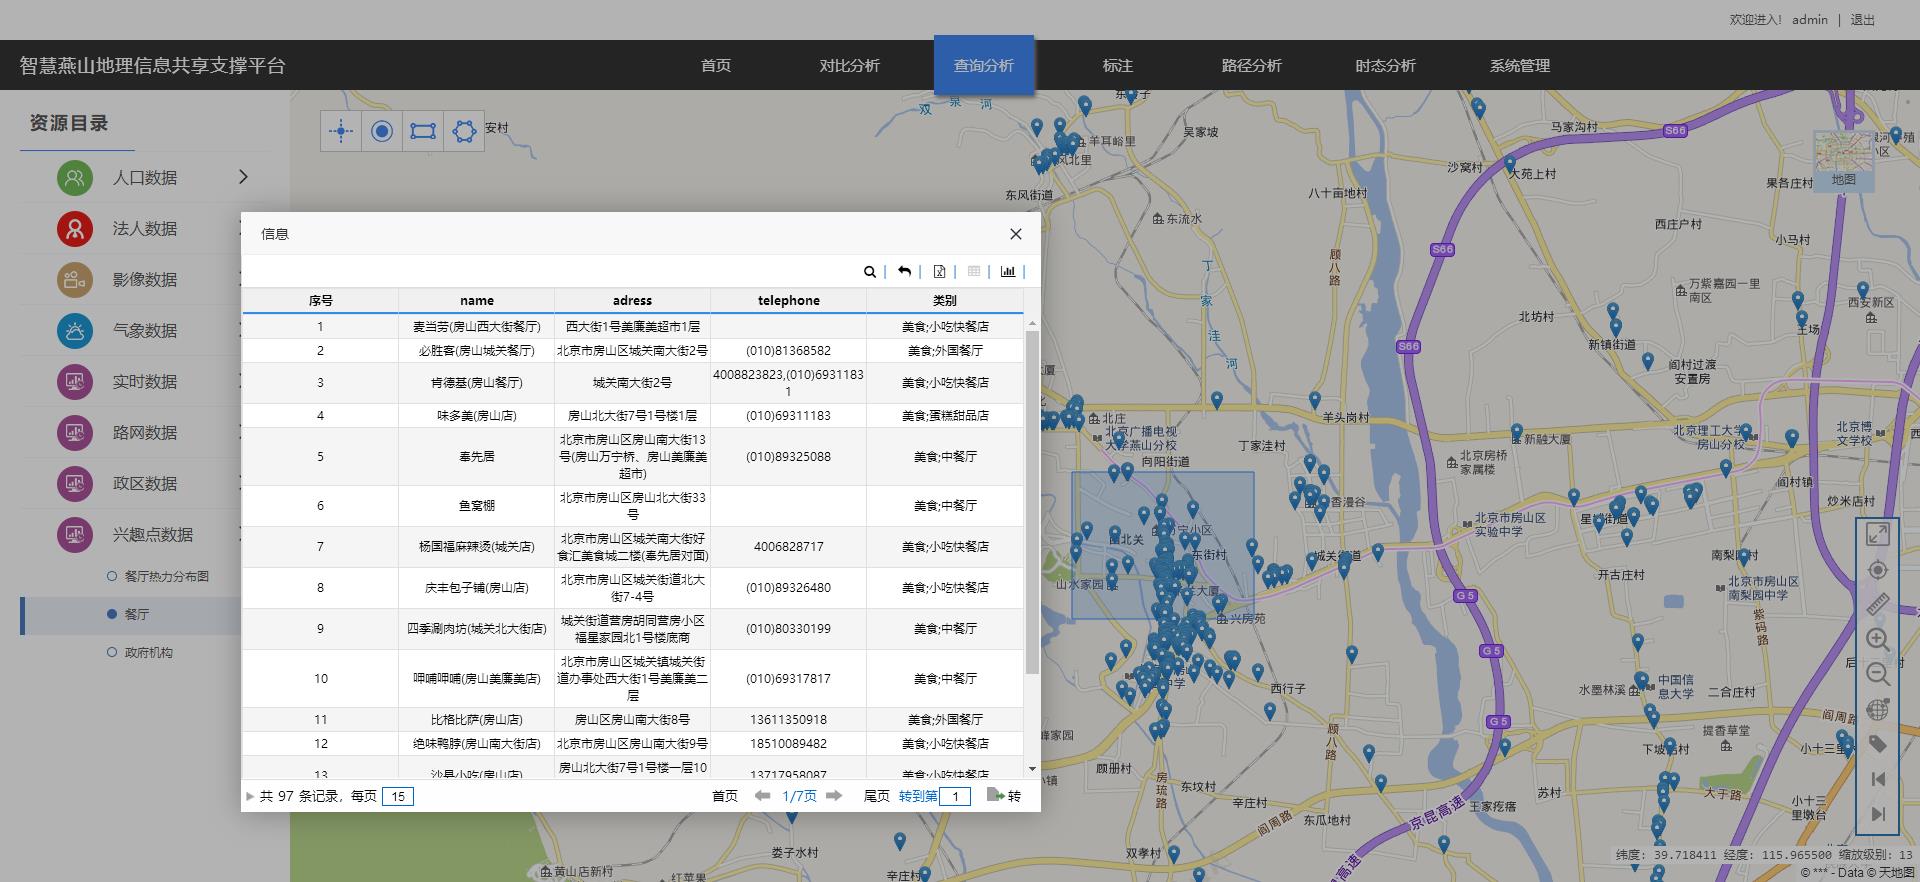
Task: Click the 路网数据 purple icon
Action: pyautogui.click(x=75, y=433)
